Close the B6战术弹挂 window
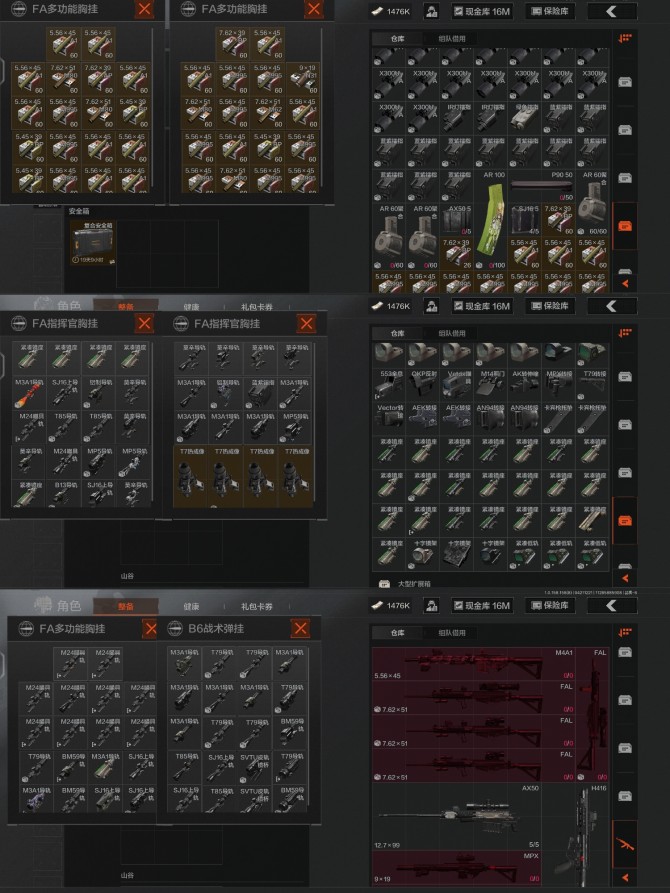 pyautogui.click(x=300, y=628)
